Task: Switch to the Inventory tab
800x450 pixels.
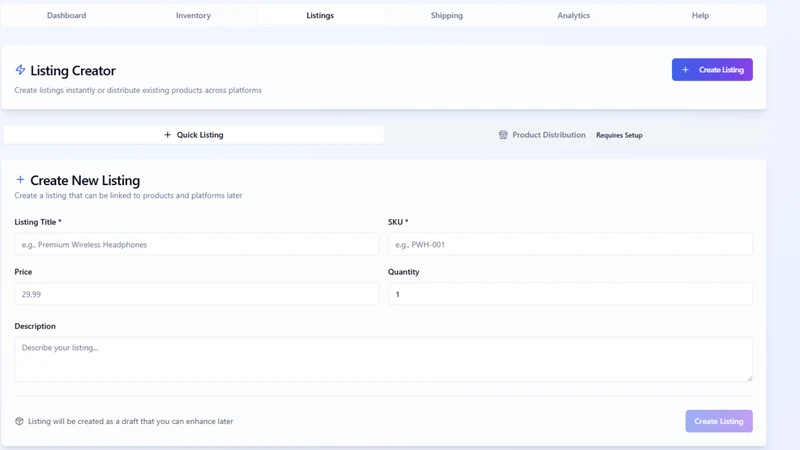Action: click(193, 15)
